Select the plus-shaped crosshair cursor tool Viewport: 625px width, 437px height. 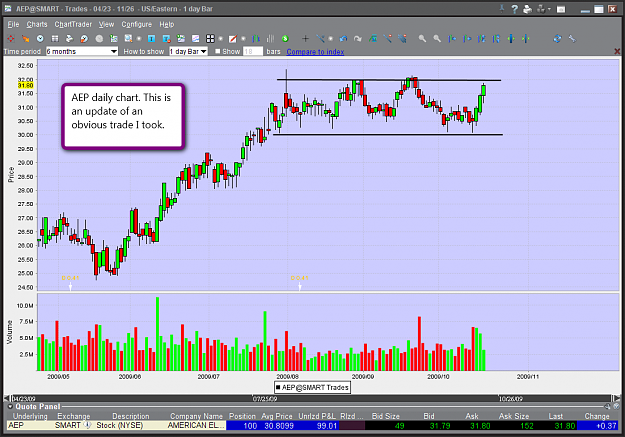tap(305, 39)
